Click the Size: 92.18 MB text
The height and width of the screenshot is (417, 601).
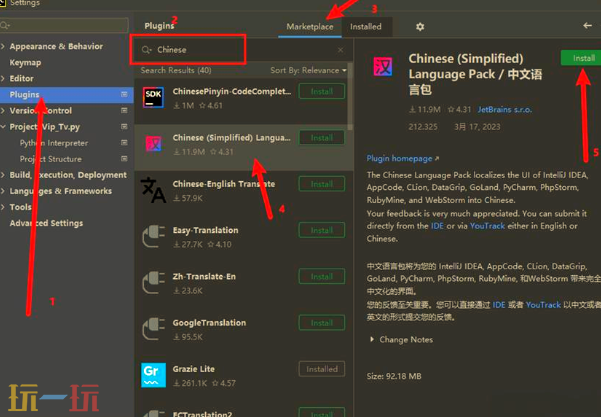coord(394,376)
